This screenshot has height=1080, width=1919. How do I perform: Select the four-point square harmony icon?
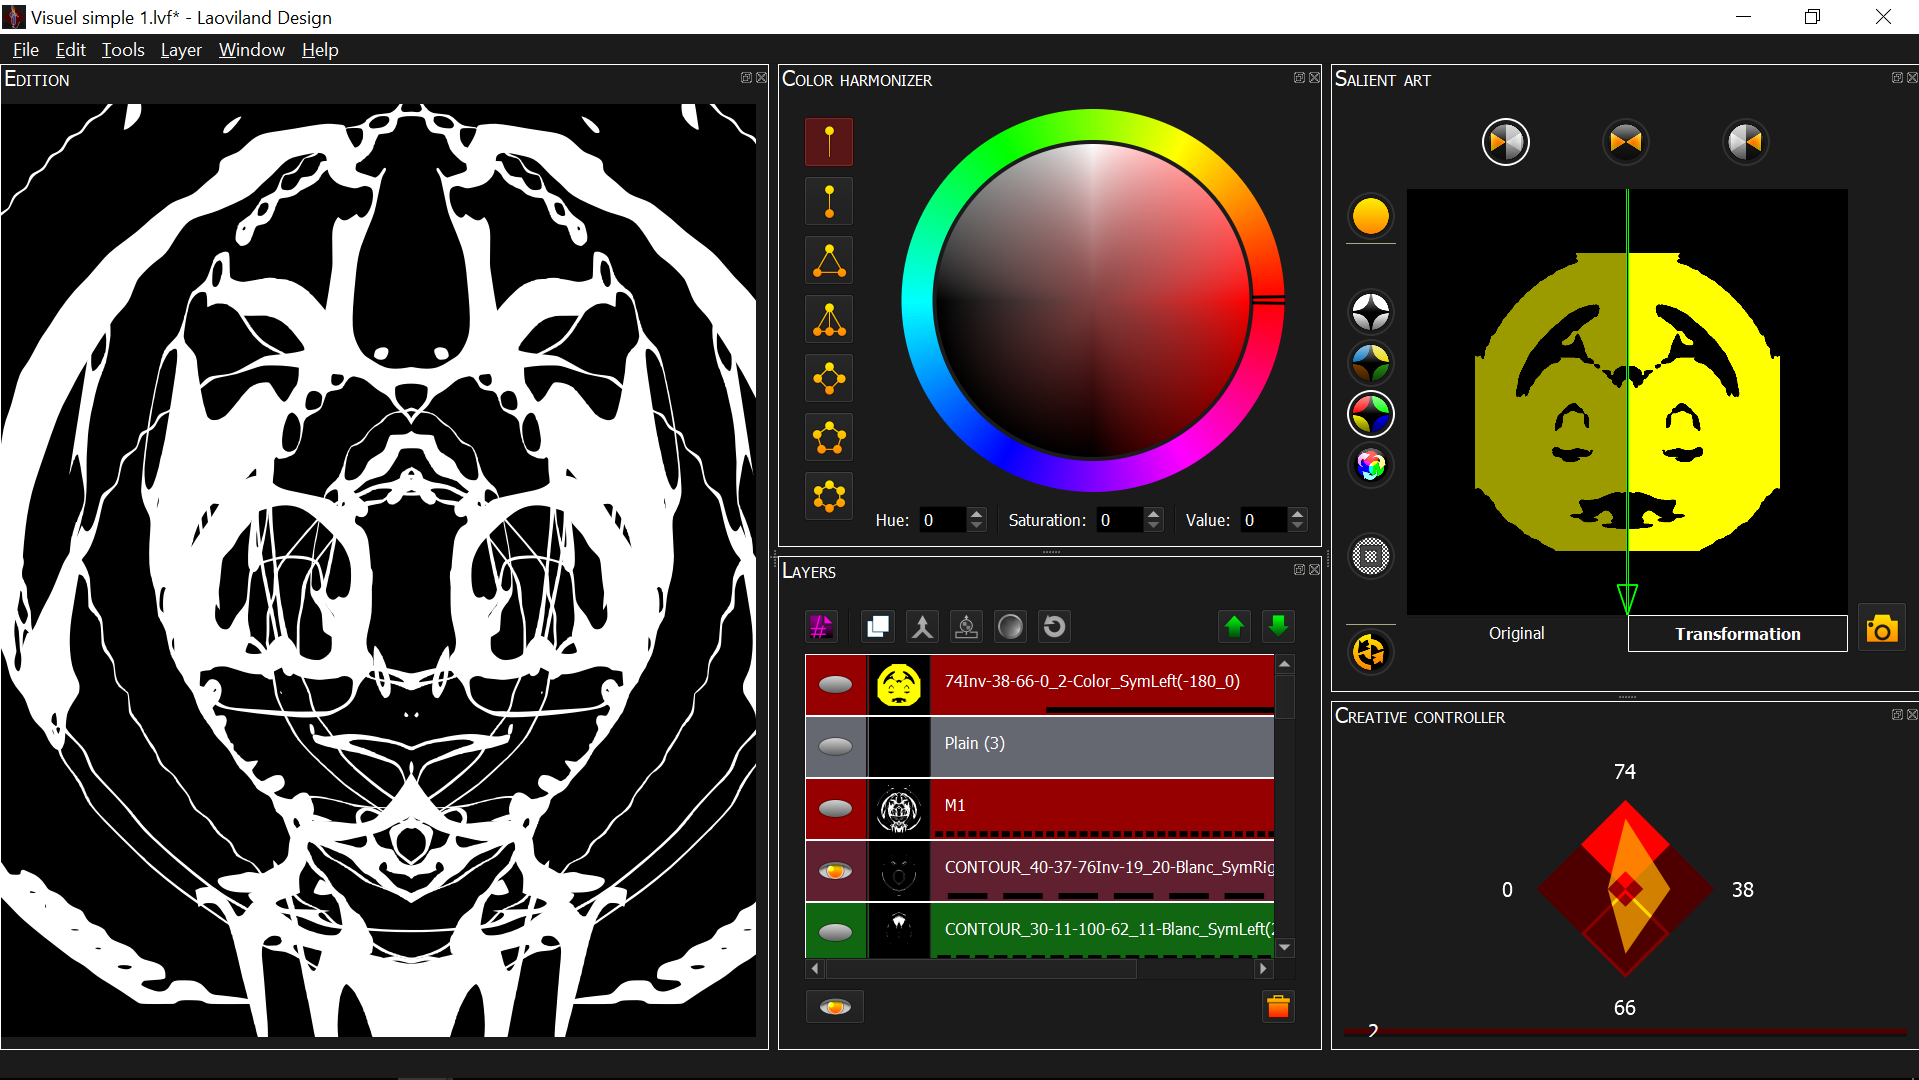coord(829,378)
